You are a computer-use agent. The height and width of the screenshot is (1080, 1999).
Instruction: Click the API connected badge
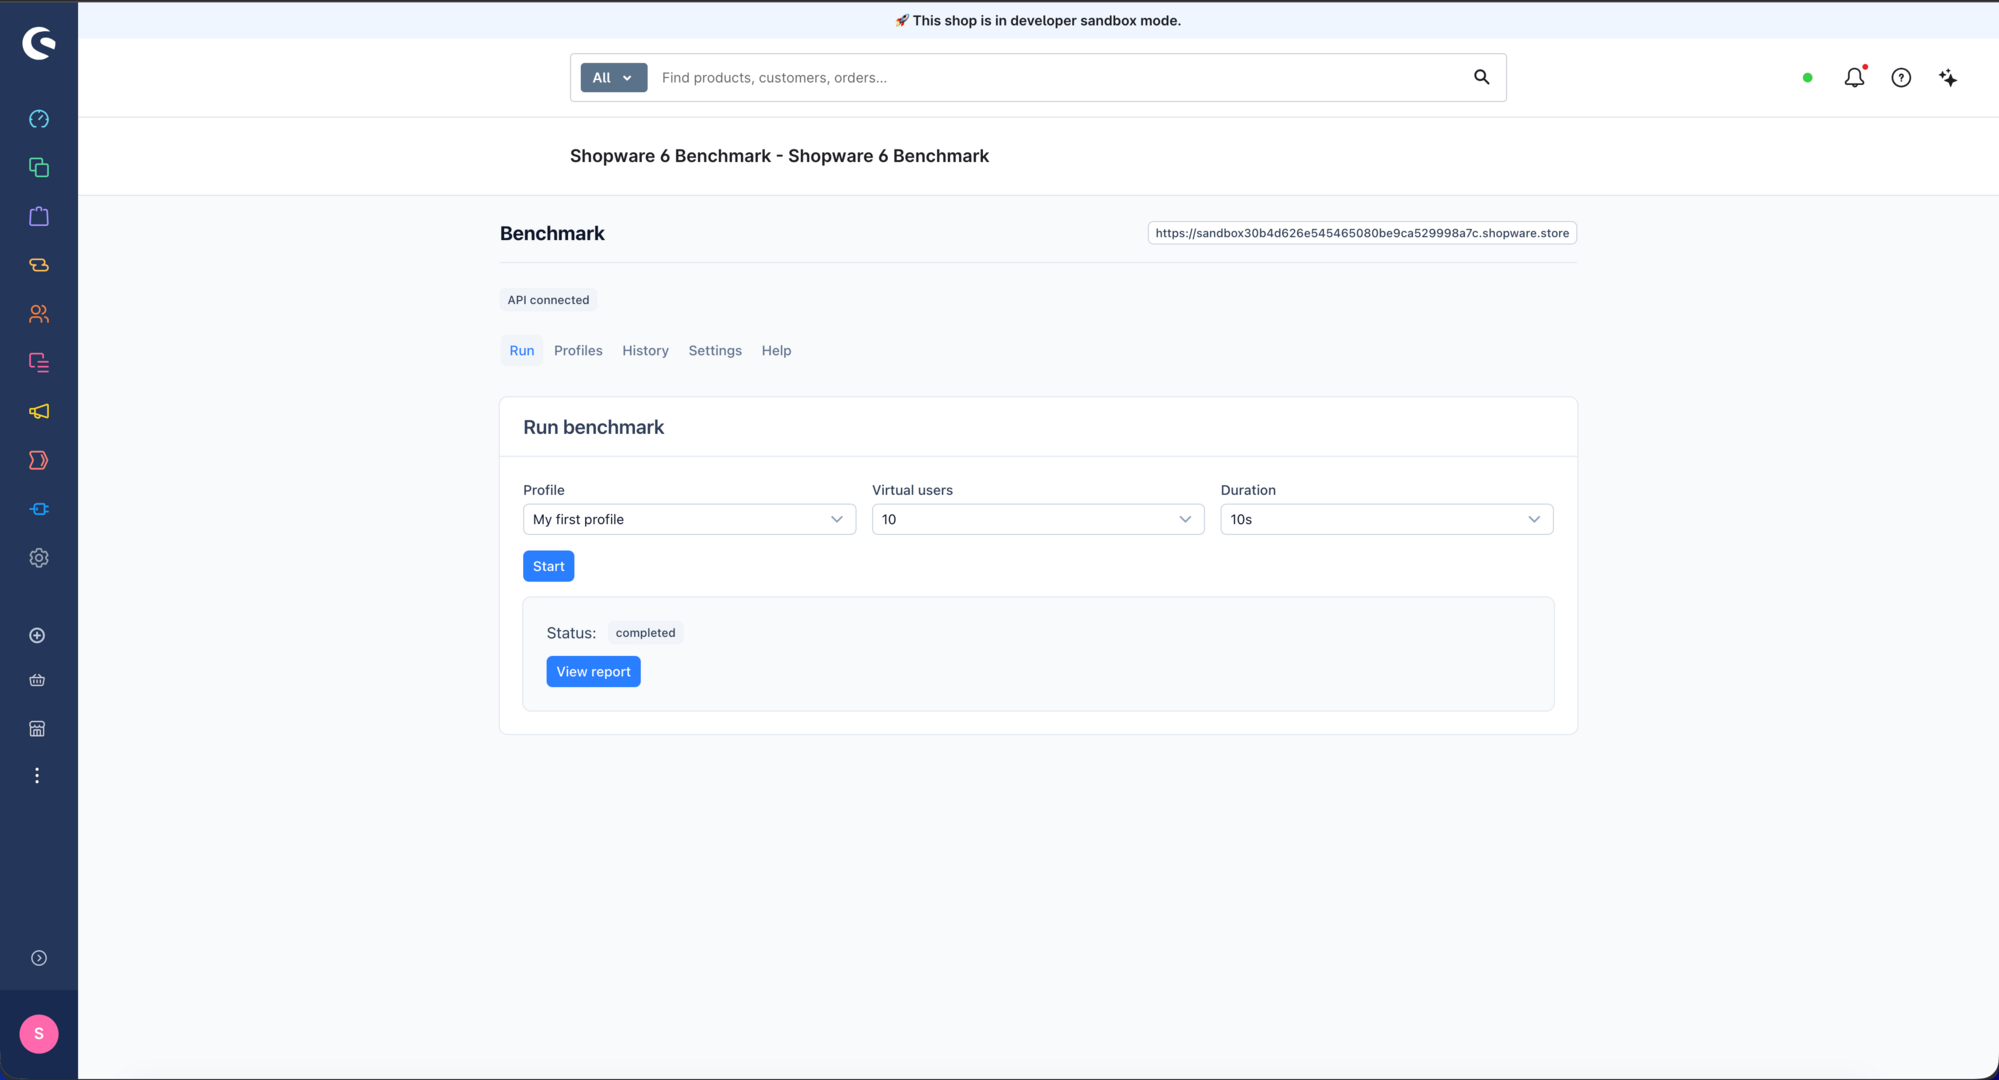548,300
